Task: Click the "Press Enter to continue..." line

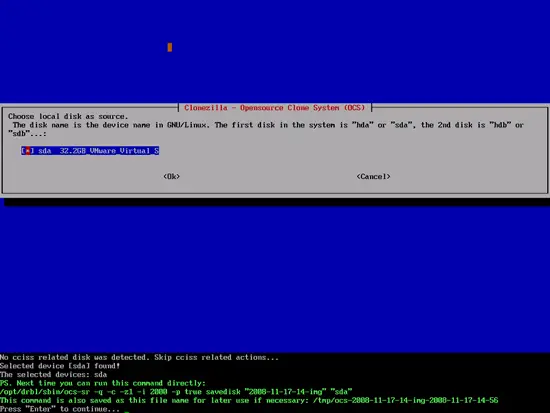Action: pyautogui.click(x=60, y=409)
